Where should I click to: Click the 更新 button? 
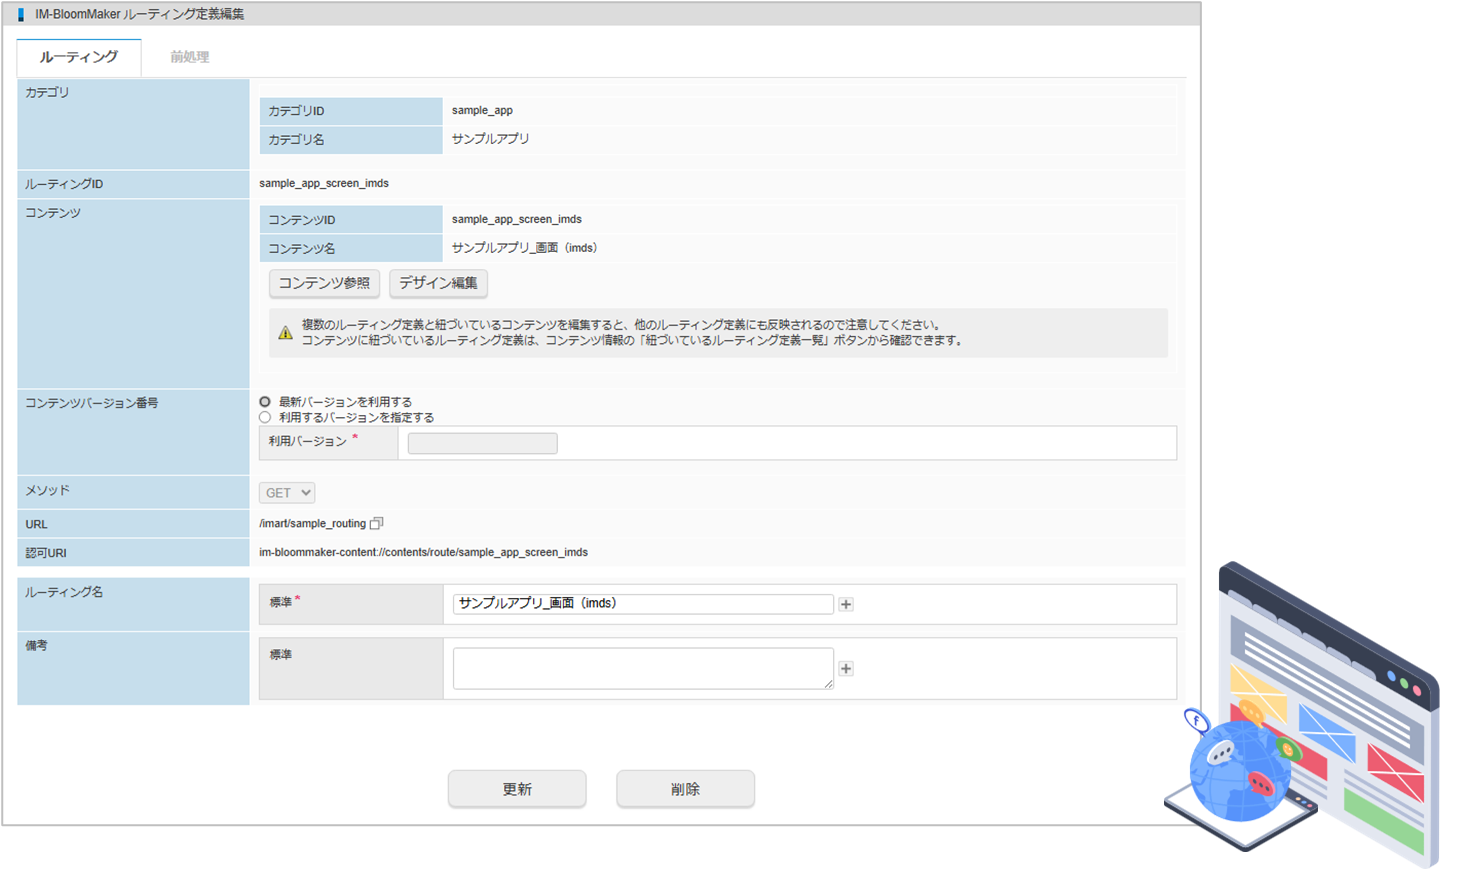pos(517,789)
